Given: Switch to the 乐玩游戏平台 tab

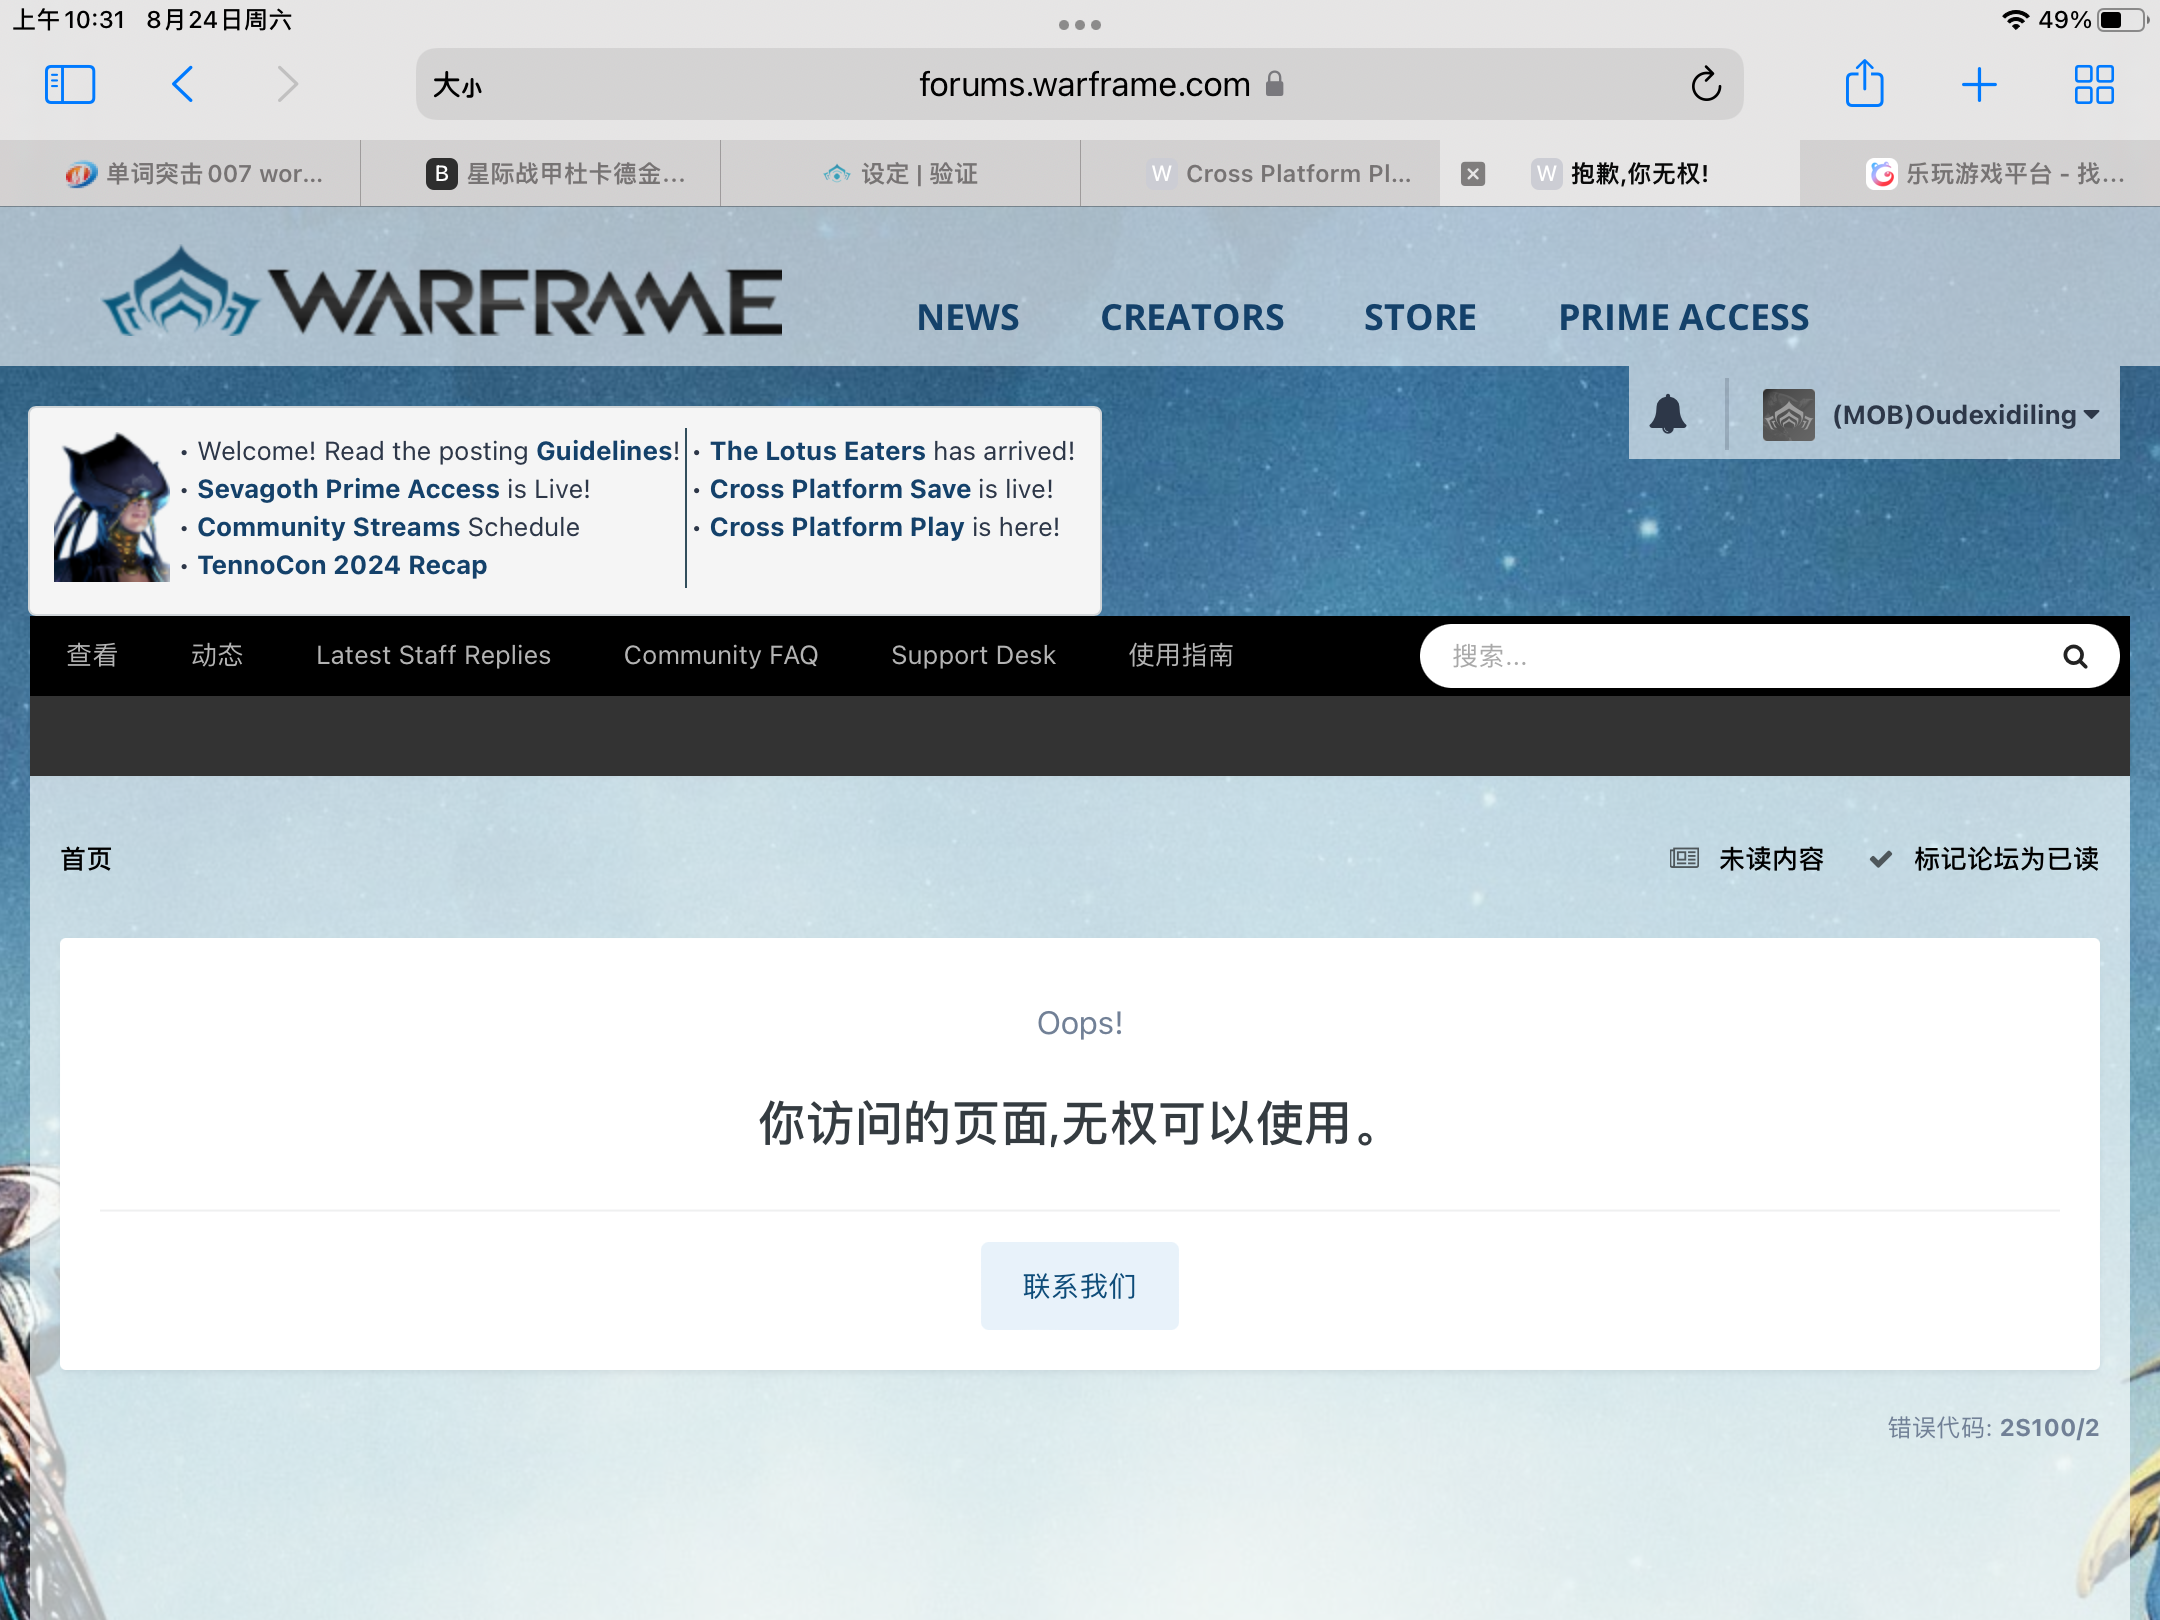Looking at the screenshot, I should (x=1980, y=174).
